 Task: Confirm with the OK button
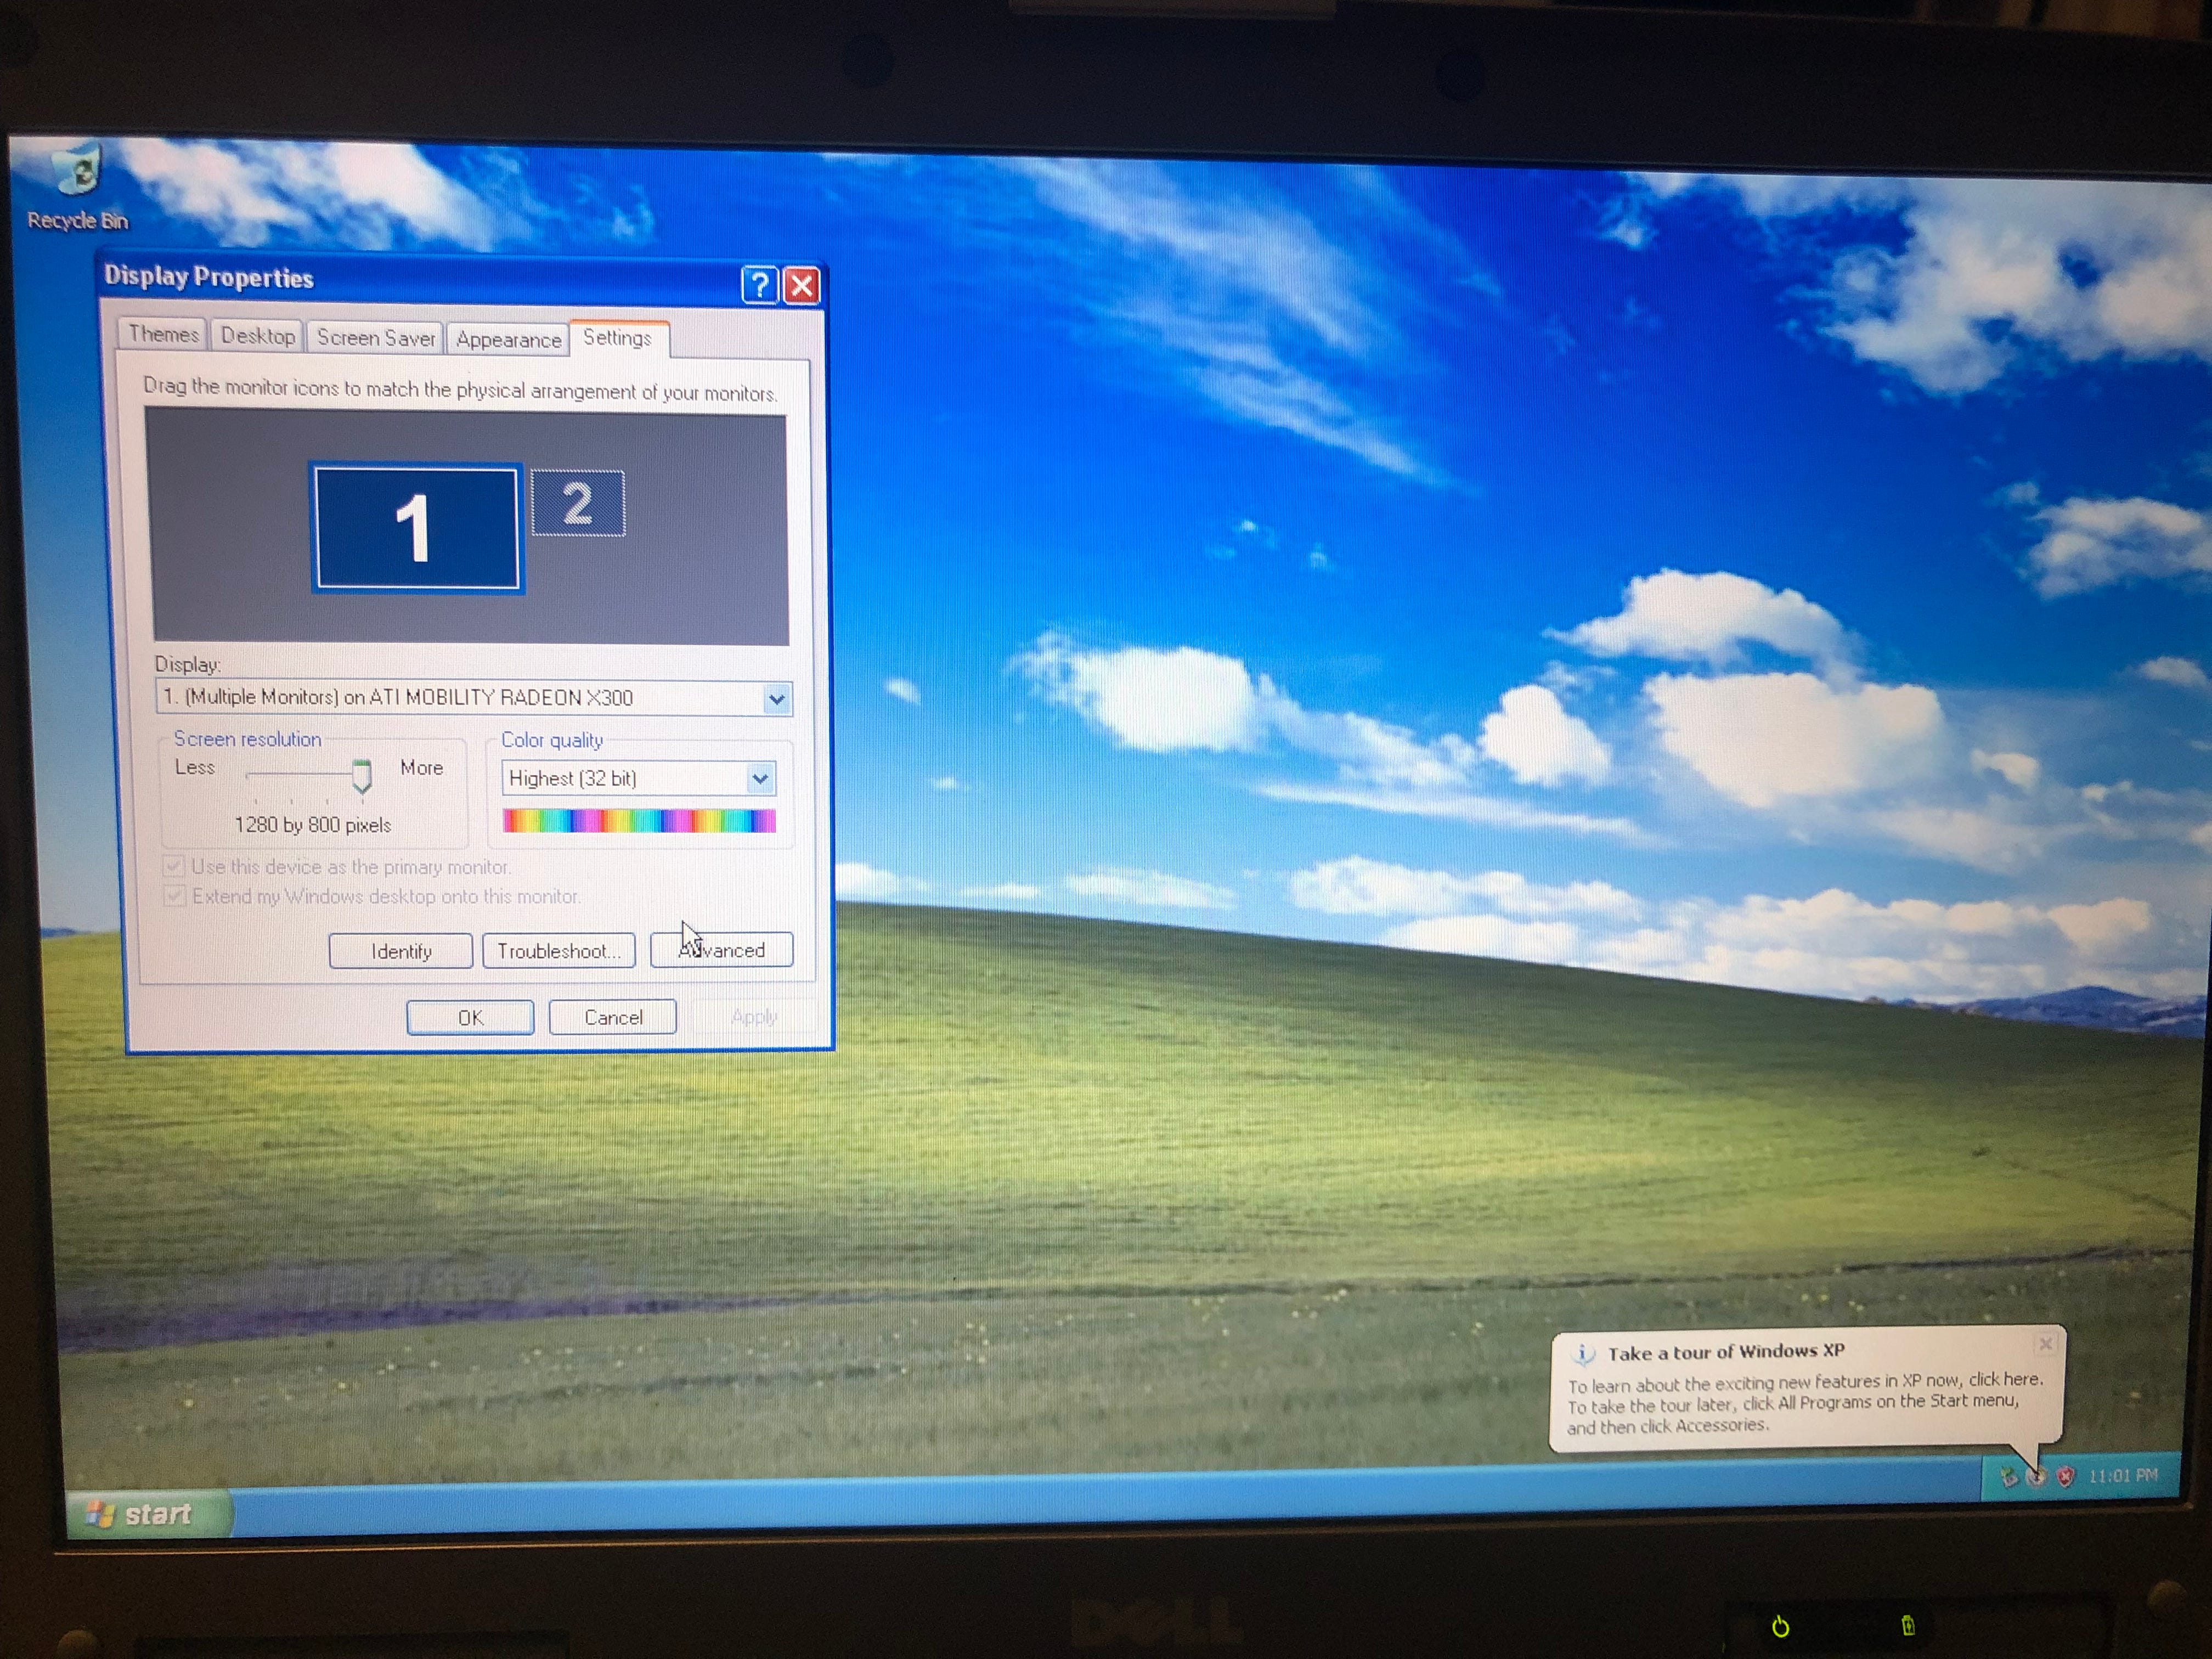coord(470,1018)
